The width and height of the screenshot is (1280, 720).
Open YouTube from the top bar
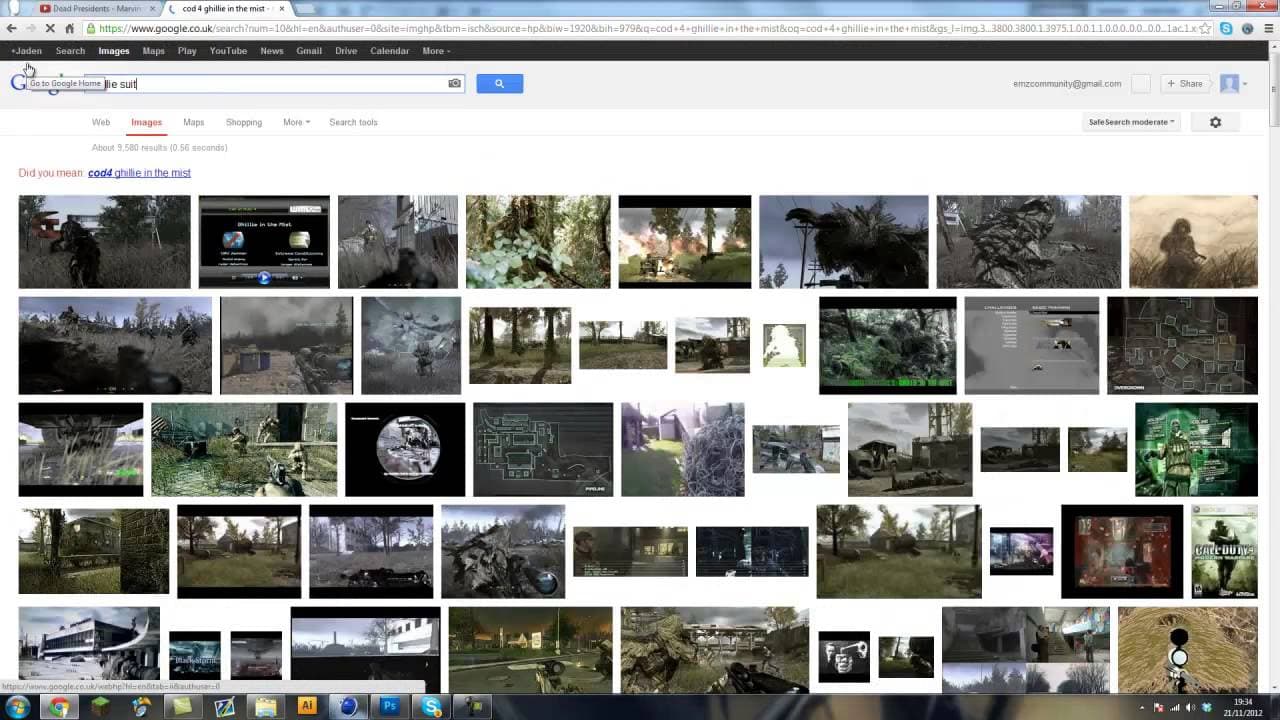coord(228,51)
